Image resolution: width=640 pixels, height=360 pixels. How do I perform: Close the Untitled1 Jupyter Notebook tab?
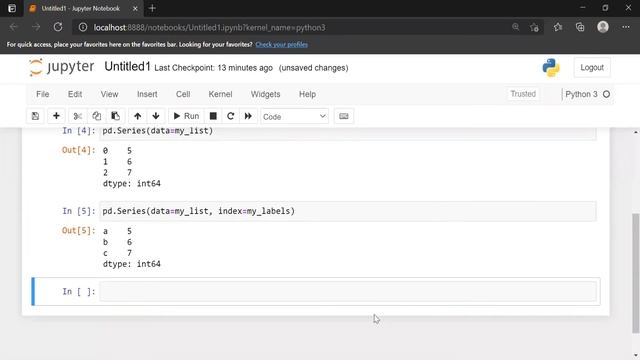click(x=135, y=8)
